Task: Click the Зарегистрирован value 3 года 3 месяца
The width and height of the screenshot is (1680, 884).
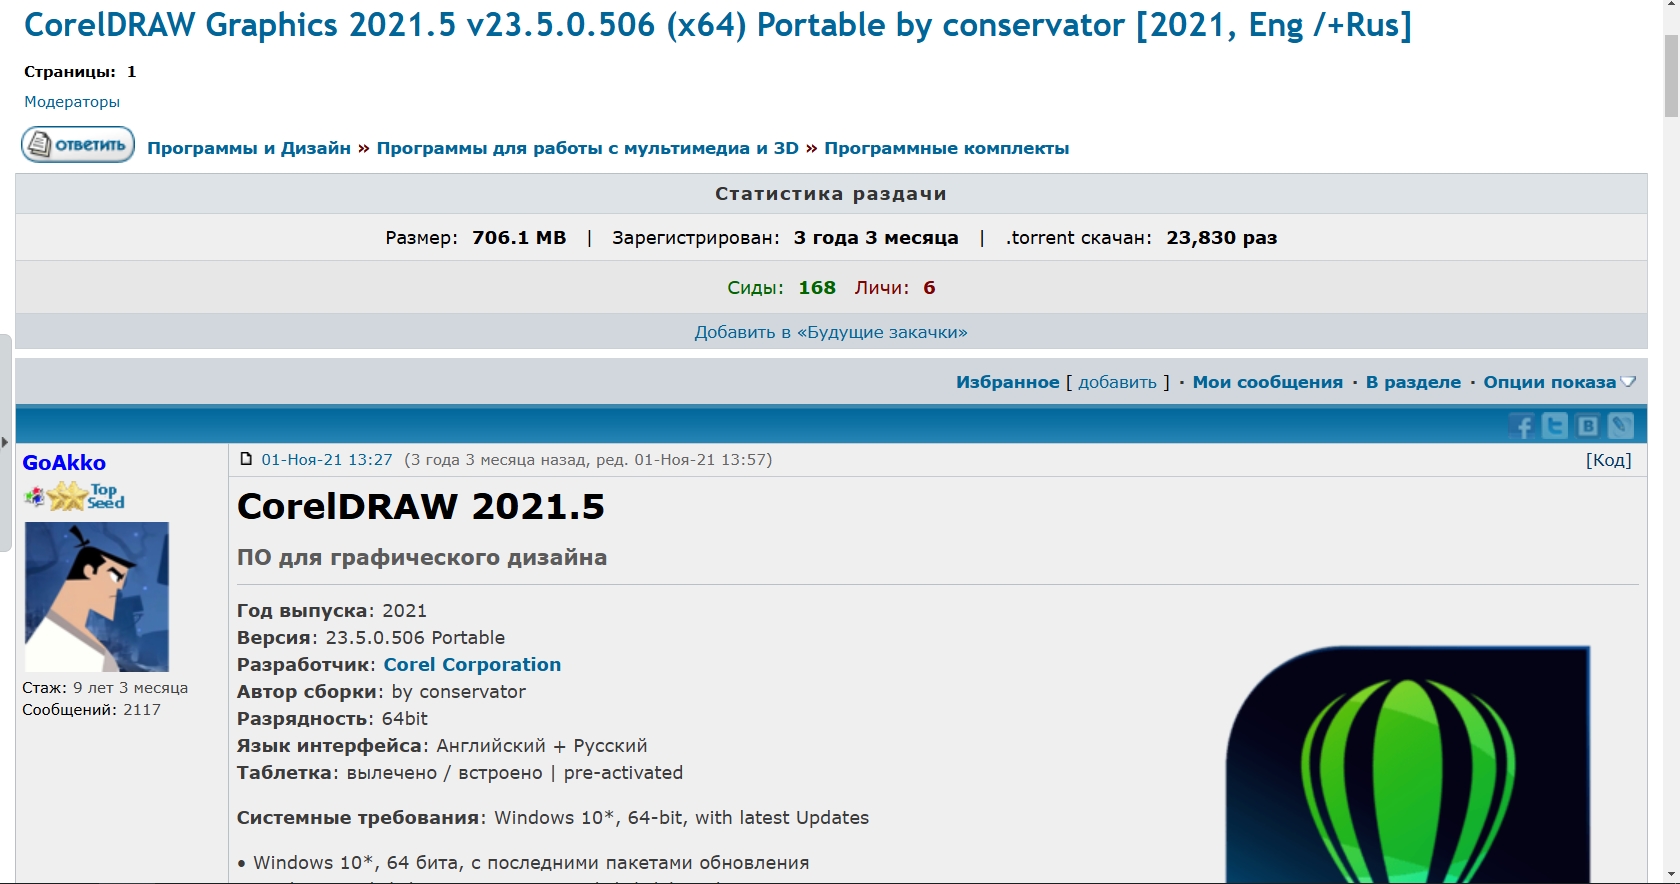Action: point(876,238)
